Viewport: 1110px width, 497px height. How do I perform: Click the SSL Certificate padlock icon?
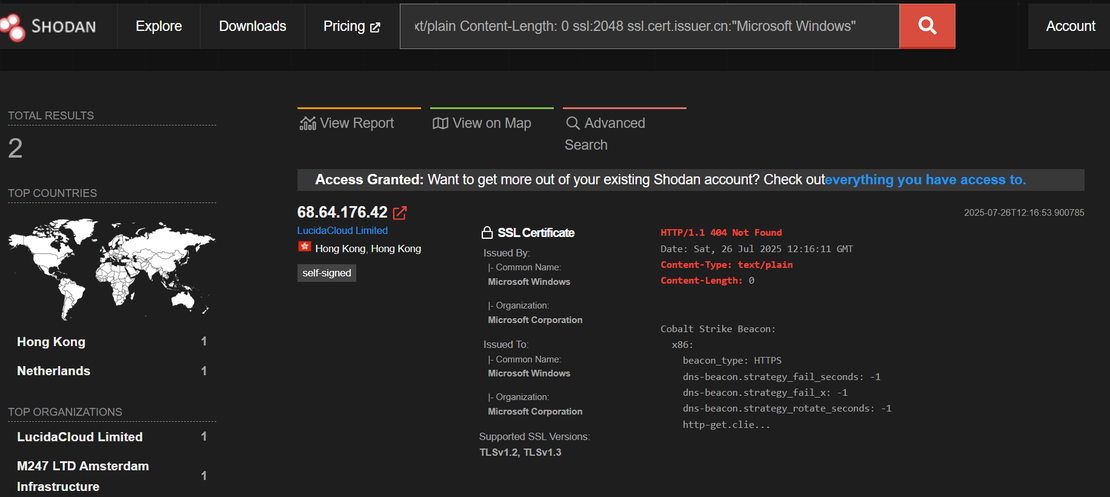click(x=488, y=233)
